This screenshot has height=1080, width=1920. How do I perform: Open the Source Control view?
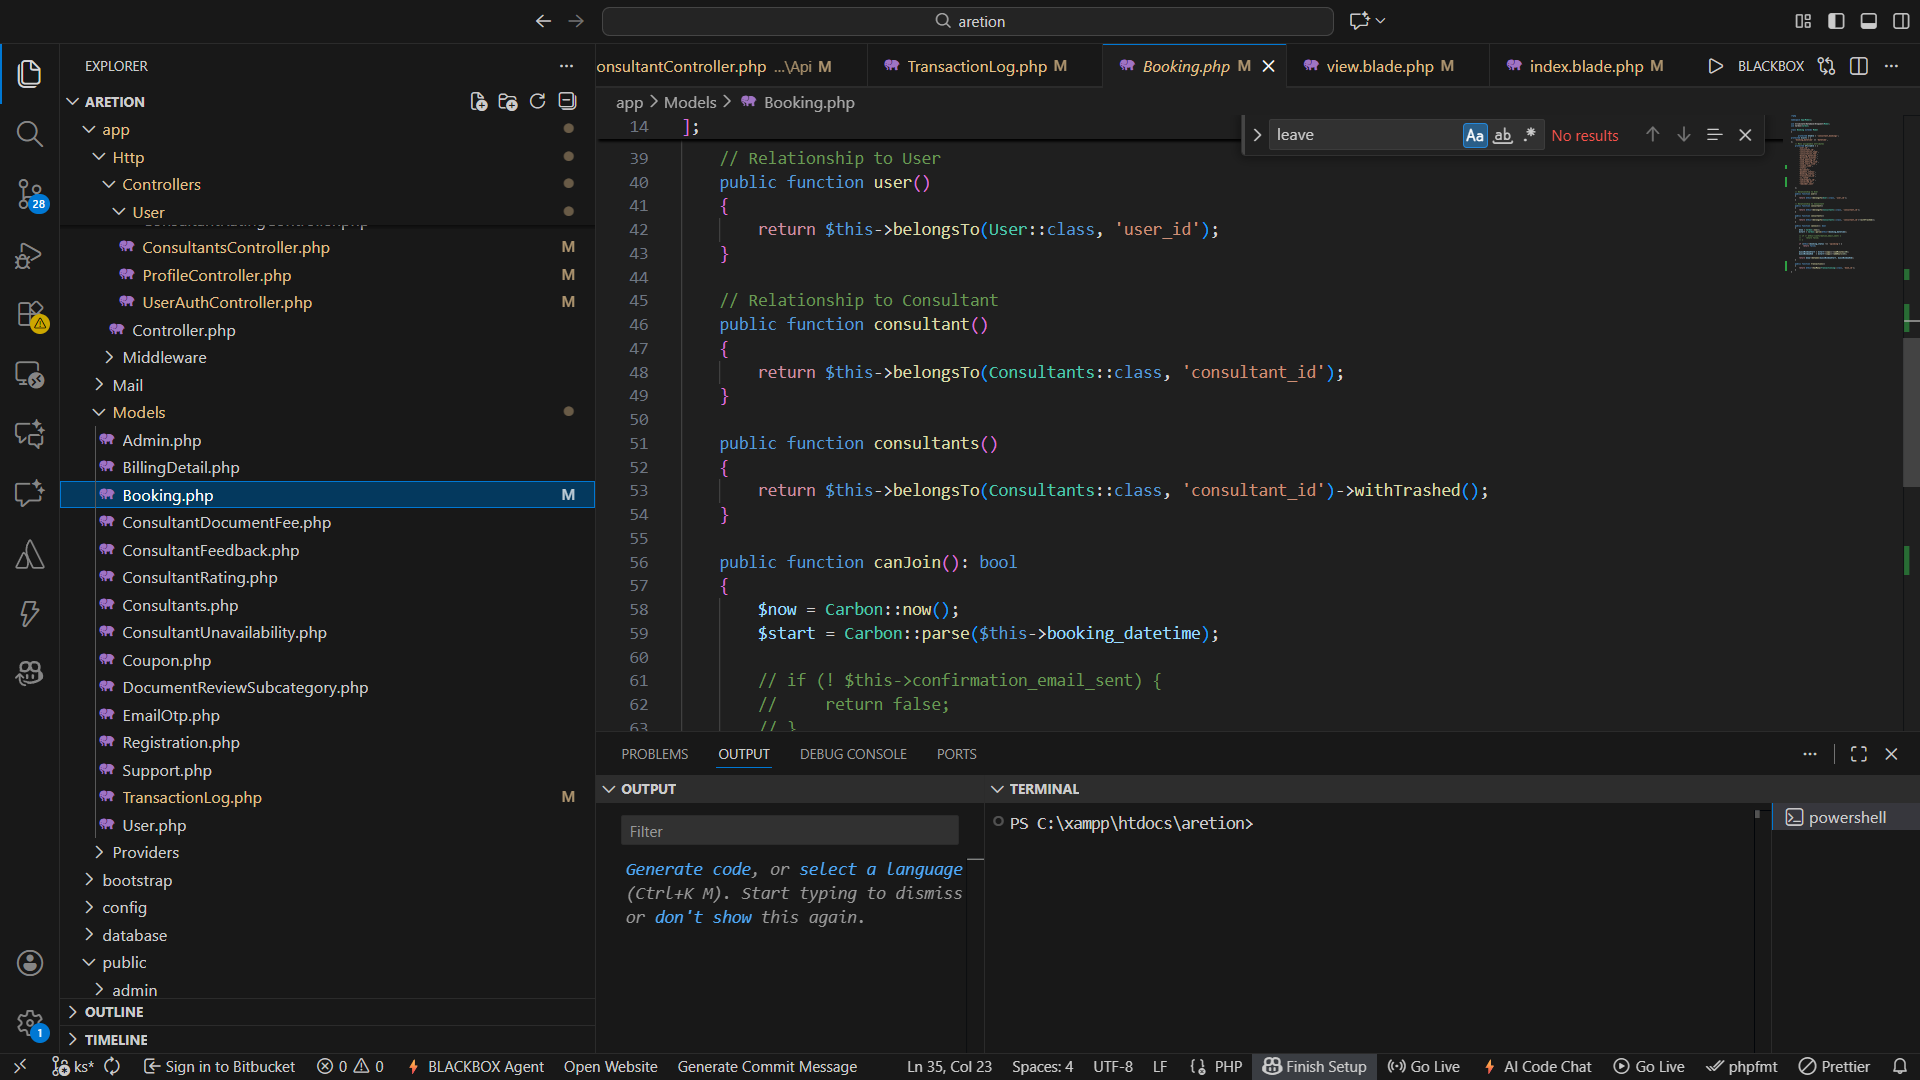tap(29, 194)
